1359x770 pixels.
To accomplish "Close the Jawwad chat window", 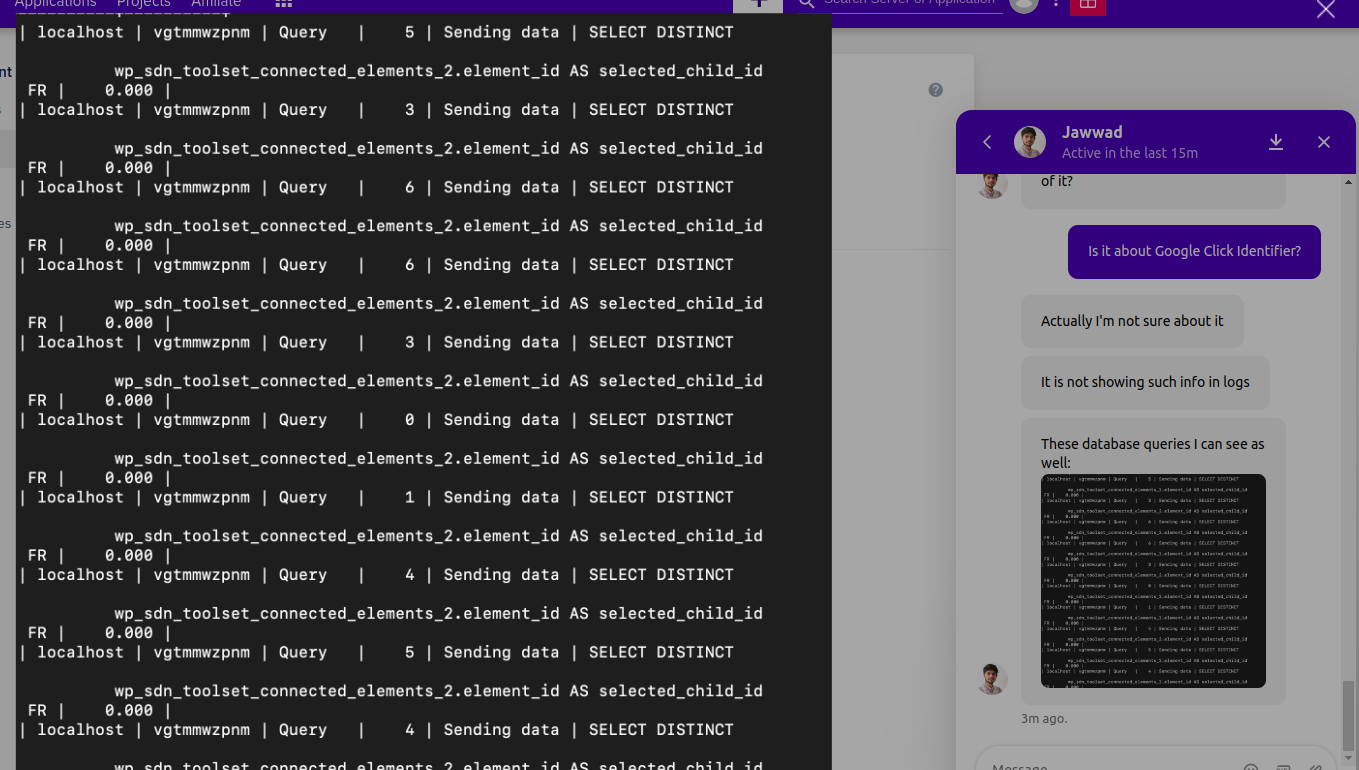I will point(1324,142).
